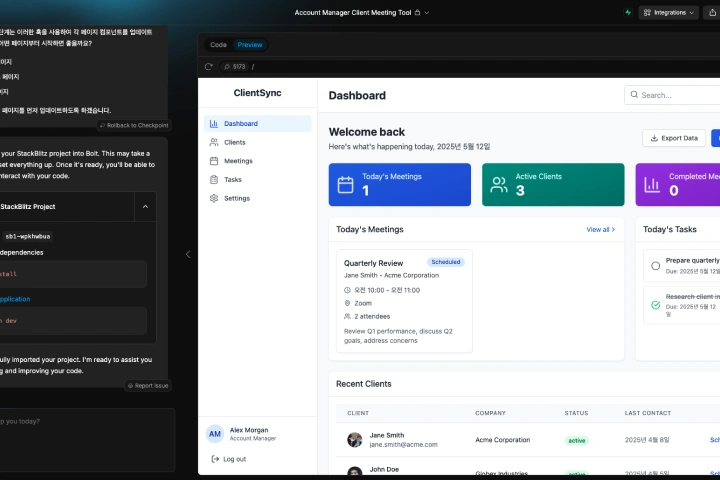Click the Report Issue button
The image size is (720, 480).
point(148,386)
